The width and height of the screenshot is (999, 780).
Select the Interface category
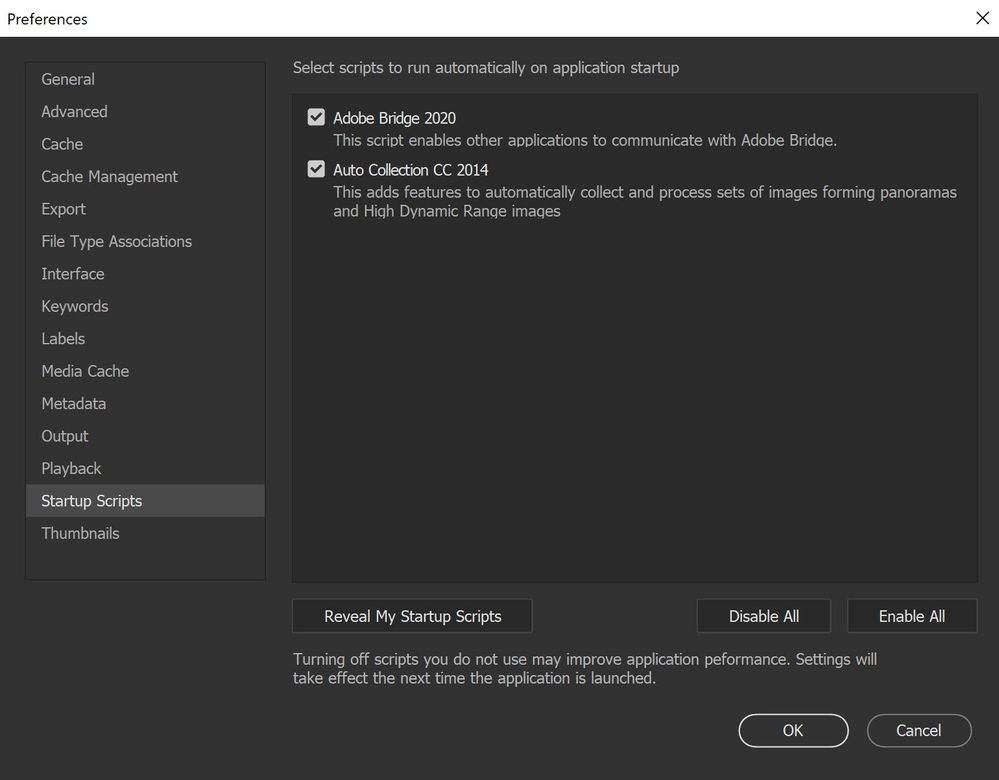point(145,274)
